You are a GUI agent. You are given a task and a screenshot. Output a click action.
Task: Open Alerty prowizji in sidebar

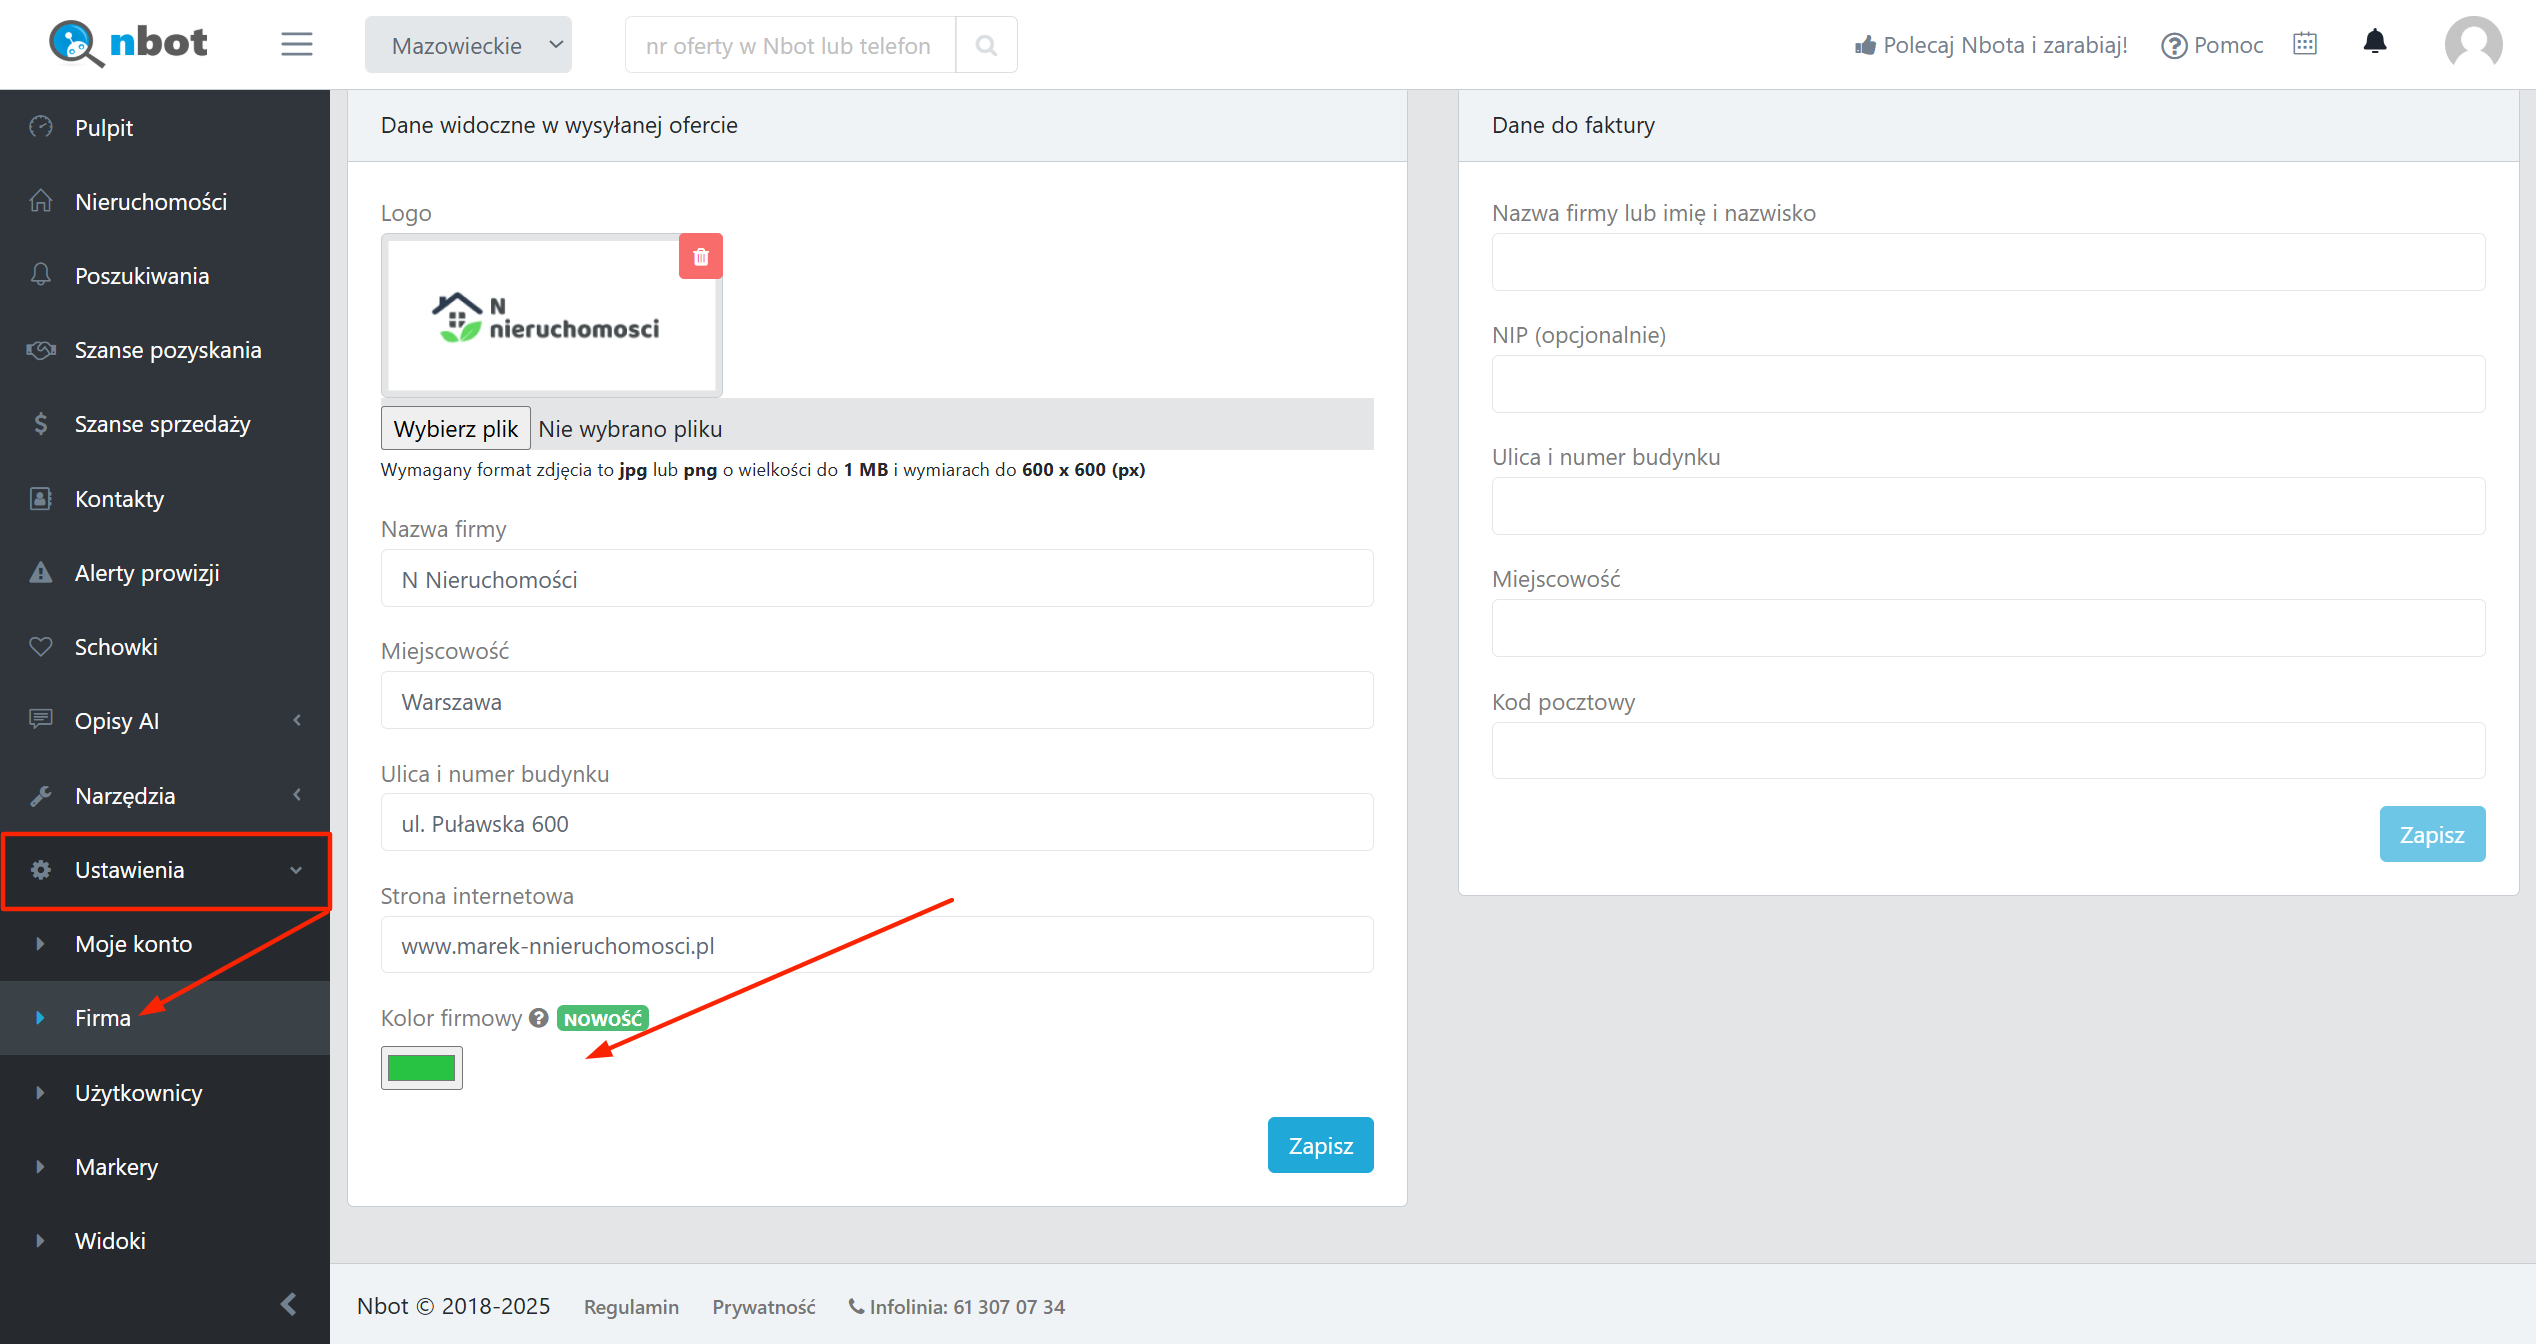165,572
